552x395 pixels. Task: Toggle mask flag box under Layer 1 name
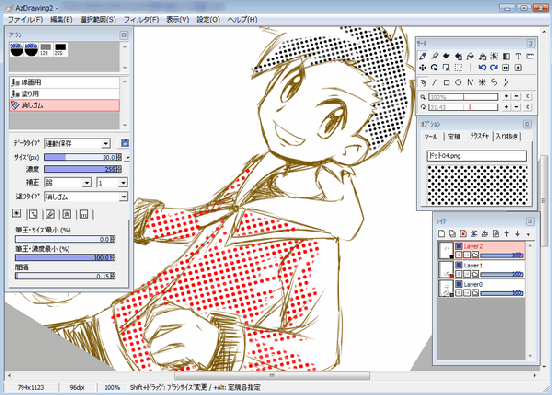[x=475, y=274]
